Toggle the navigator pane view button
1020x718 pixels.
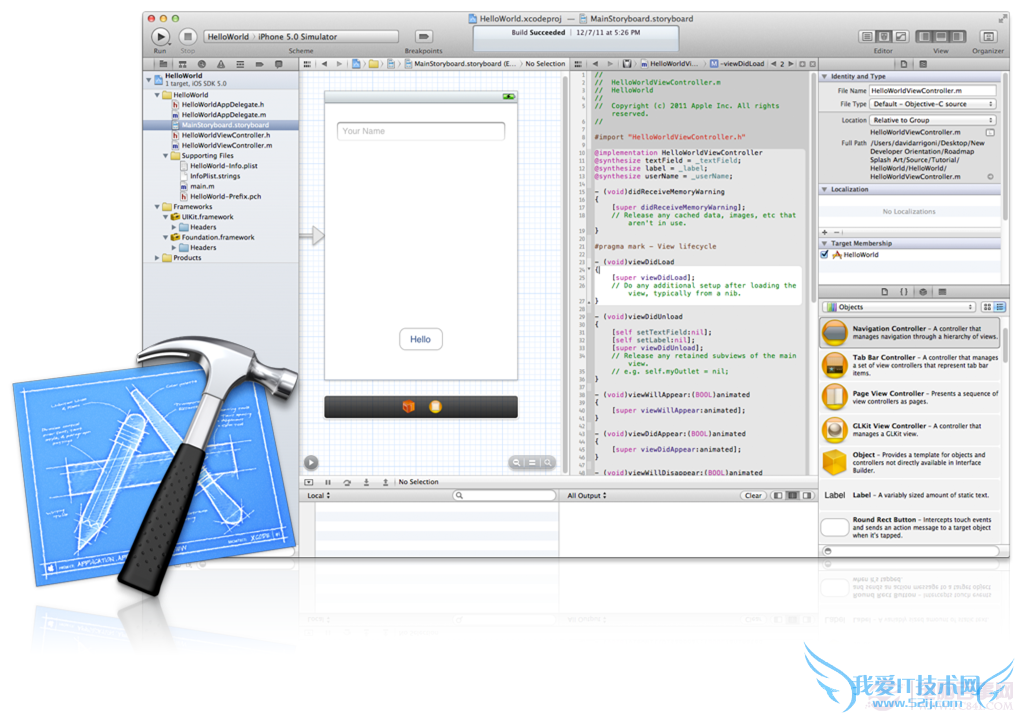click(924, 36)
